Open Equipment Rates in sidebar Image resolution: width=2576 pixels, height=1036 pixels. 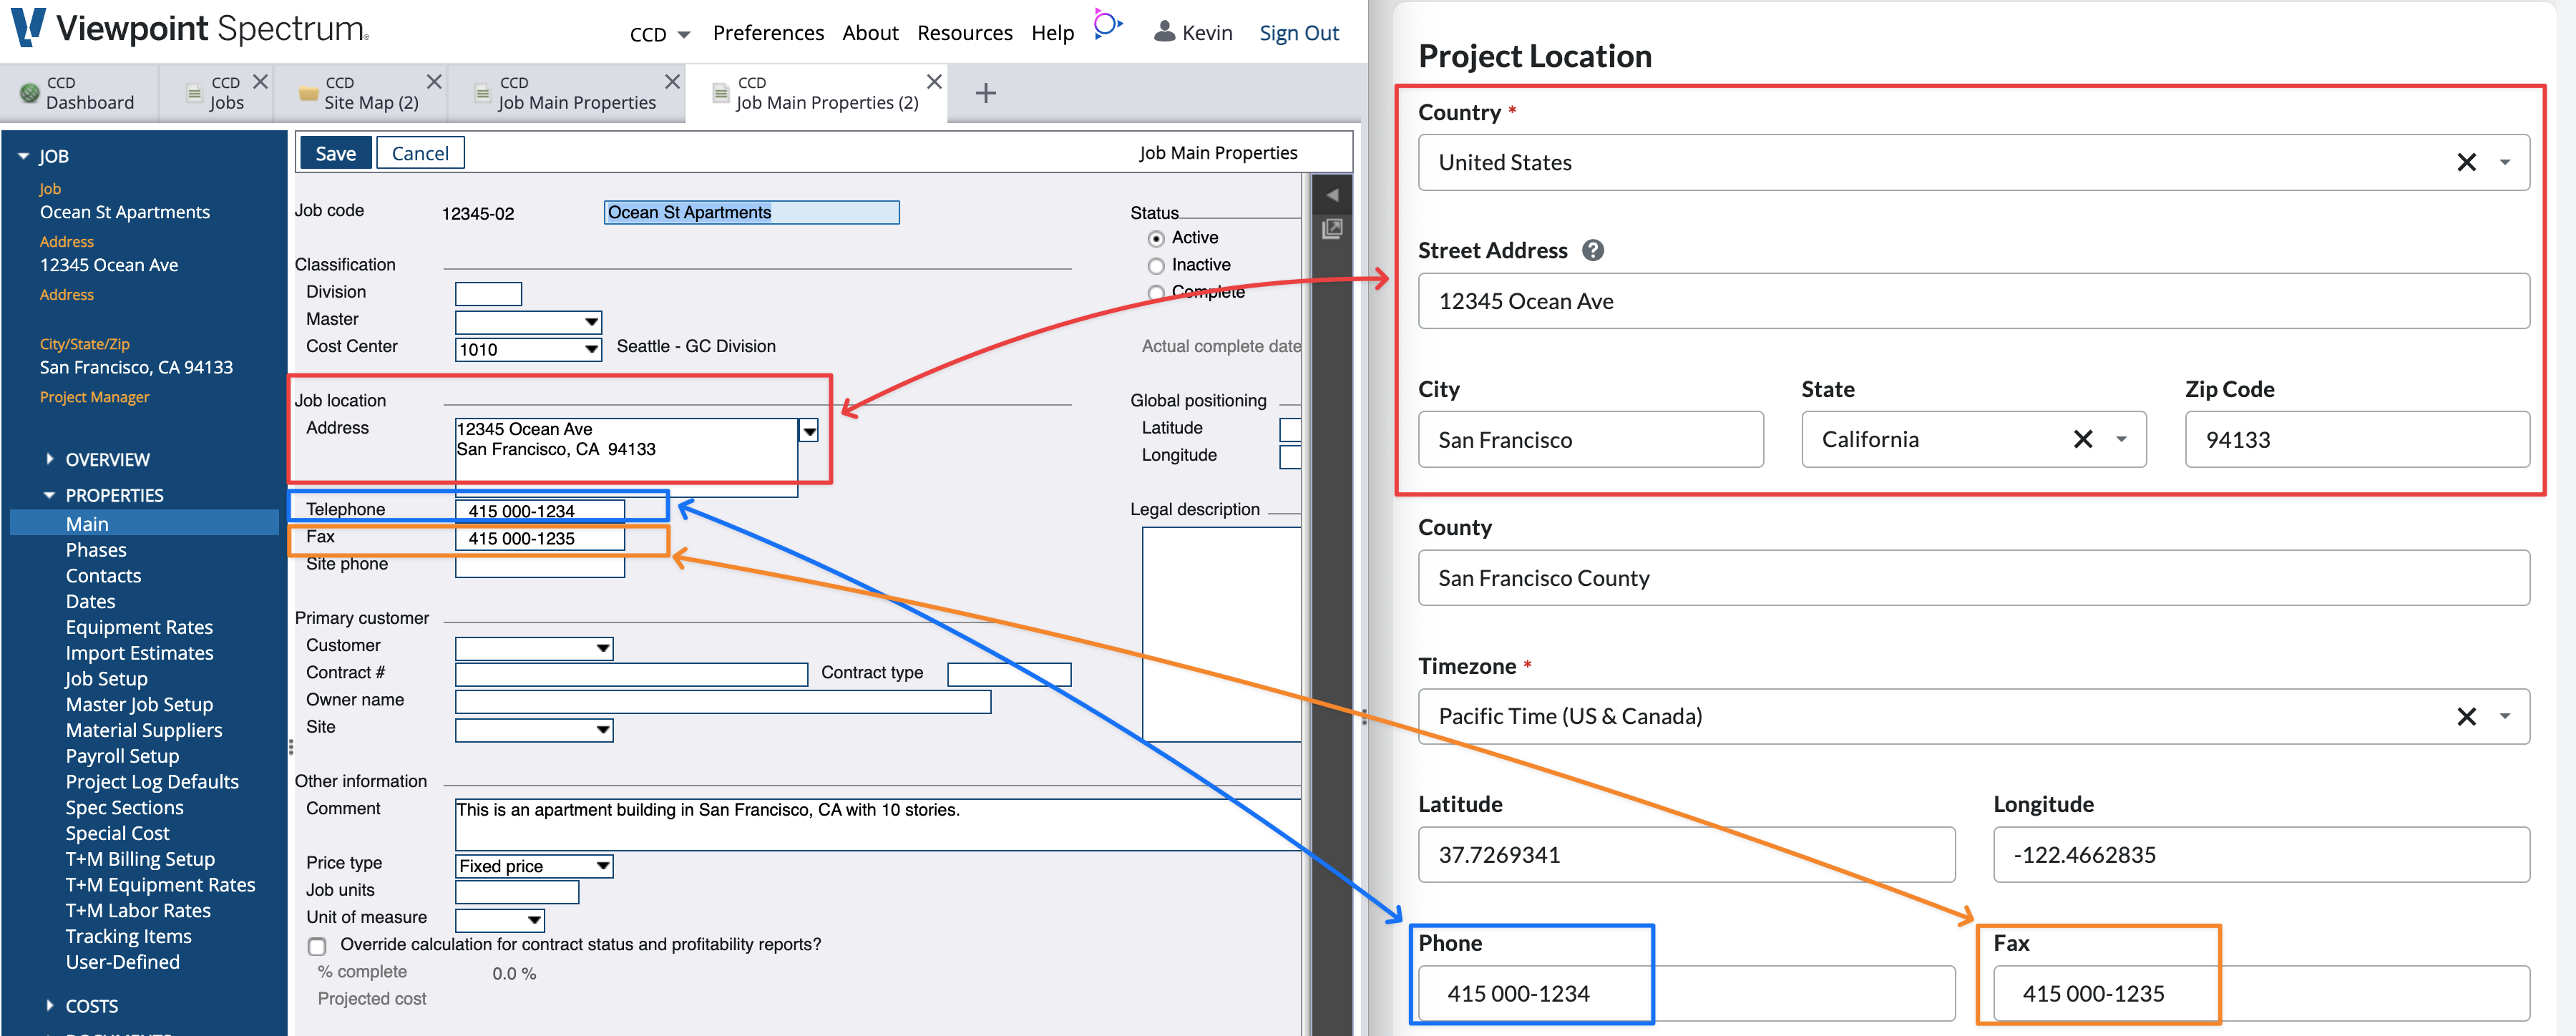coord(139,627)
